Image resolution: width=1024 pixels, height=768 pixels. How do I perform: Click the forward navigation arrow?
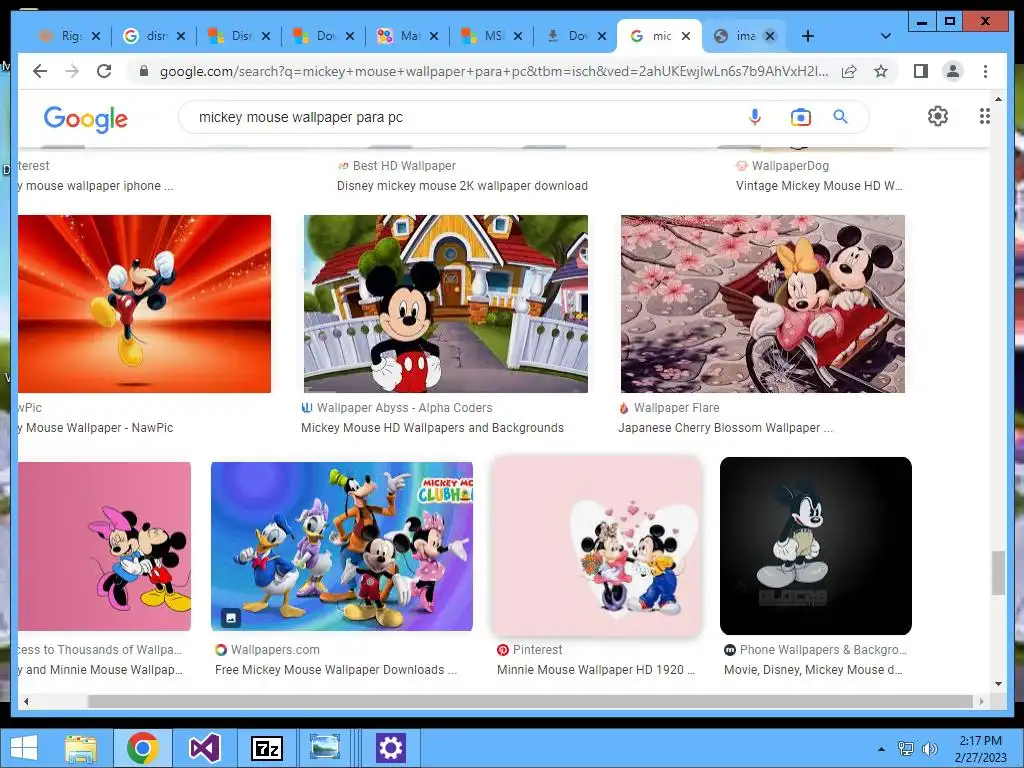[x=72, y=71]
